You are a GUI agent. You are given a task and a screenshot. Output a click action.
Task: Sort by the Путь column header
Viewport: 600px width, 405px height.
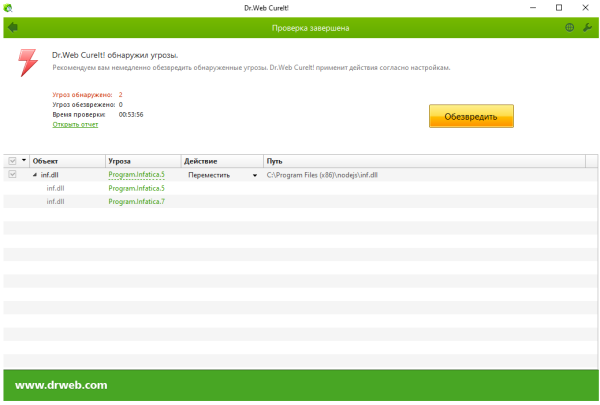tap(425, 161)
